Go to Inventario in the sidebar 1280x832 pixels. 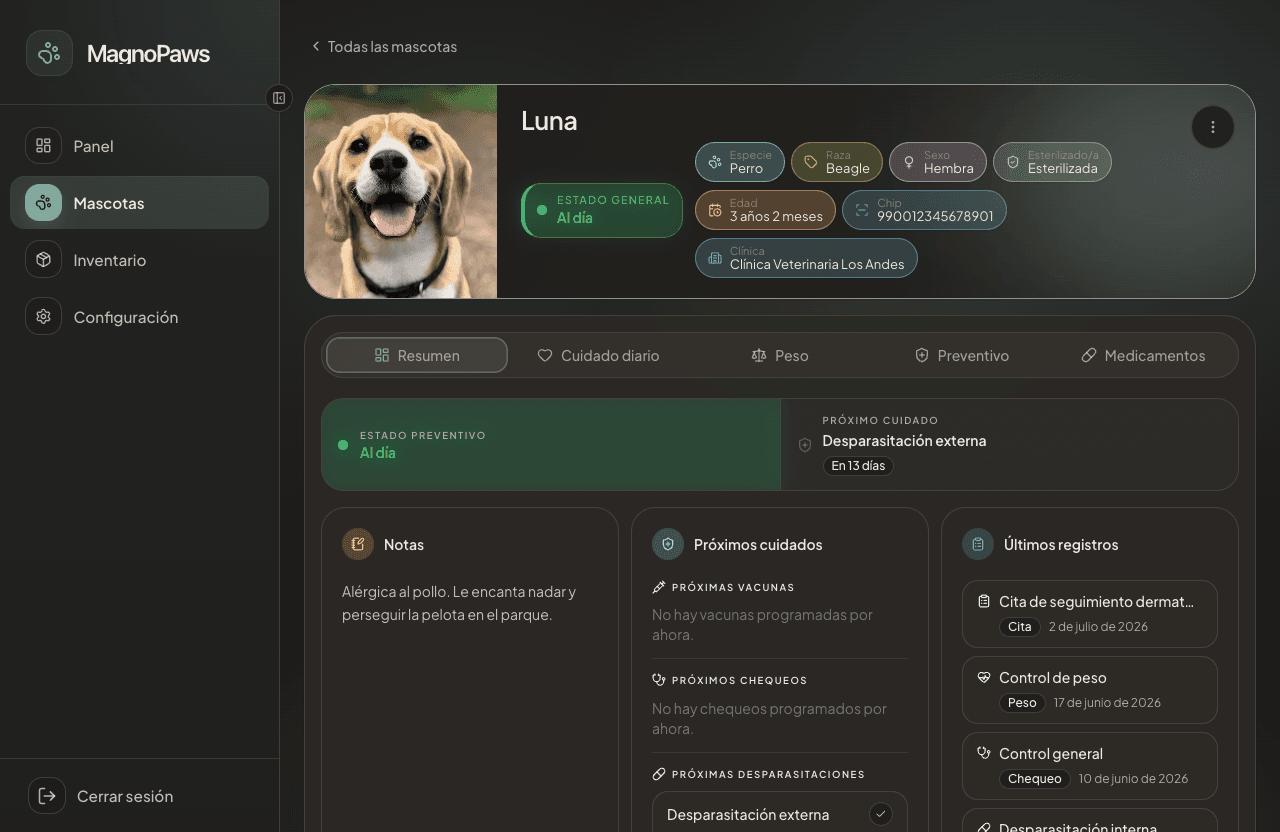tap(139, 260)
